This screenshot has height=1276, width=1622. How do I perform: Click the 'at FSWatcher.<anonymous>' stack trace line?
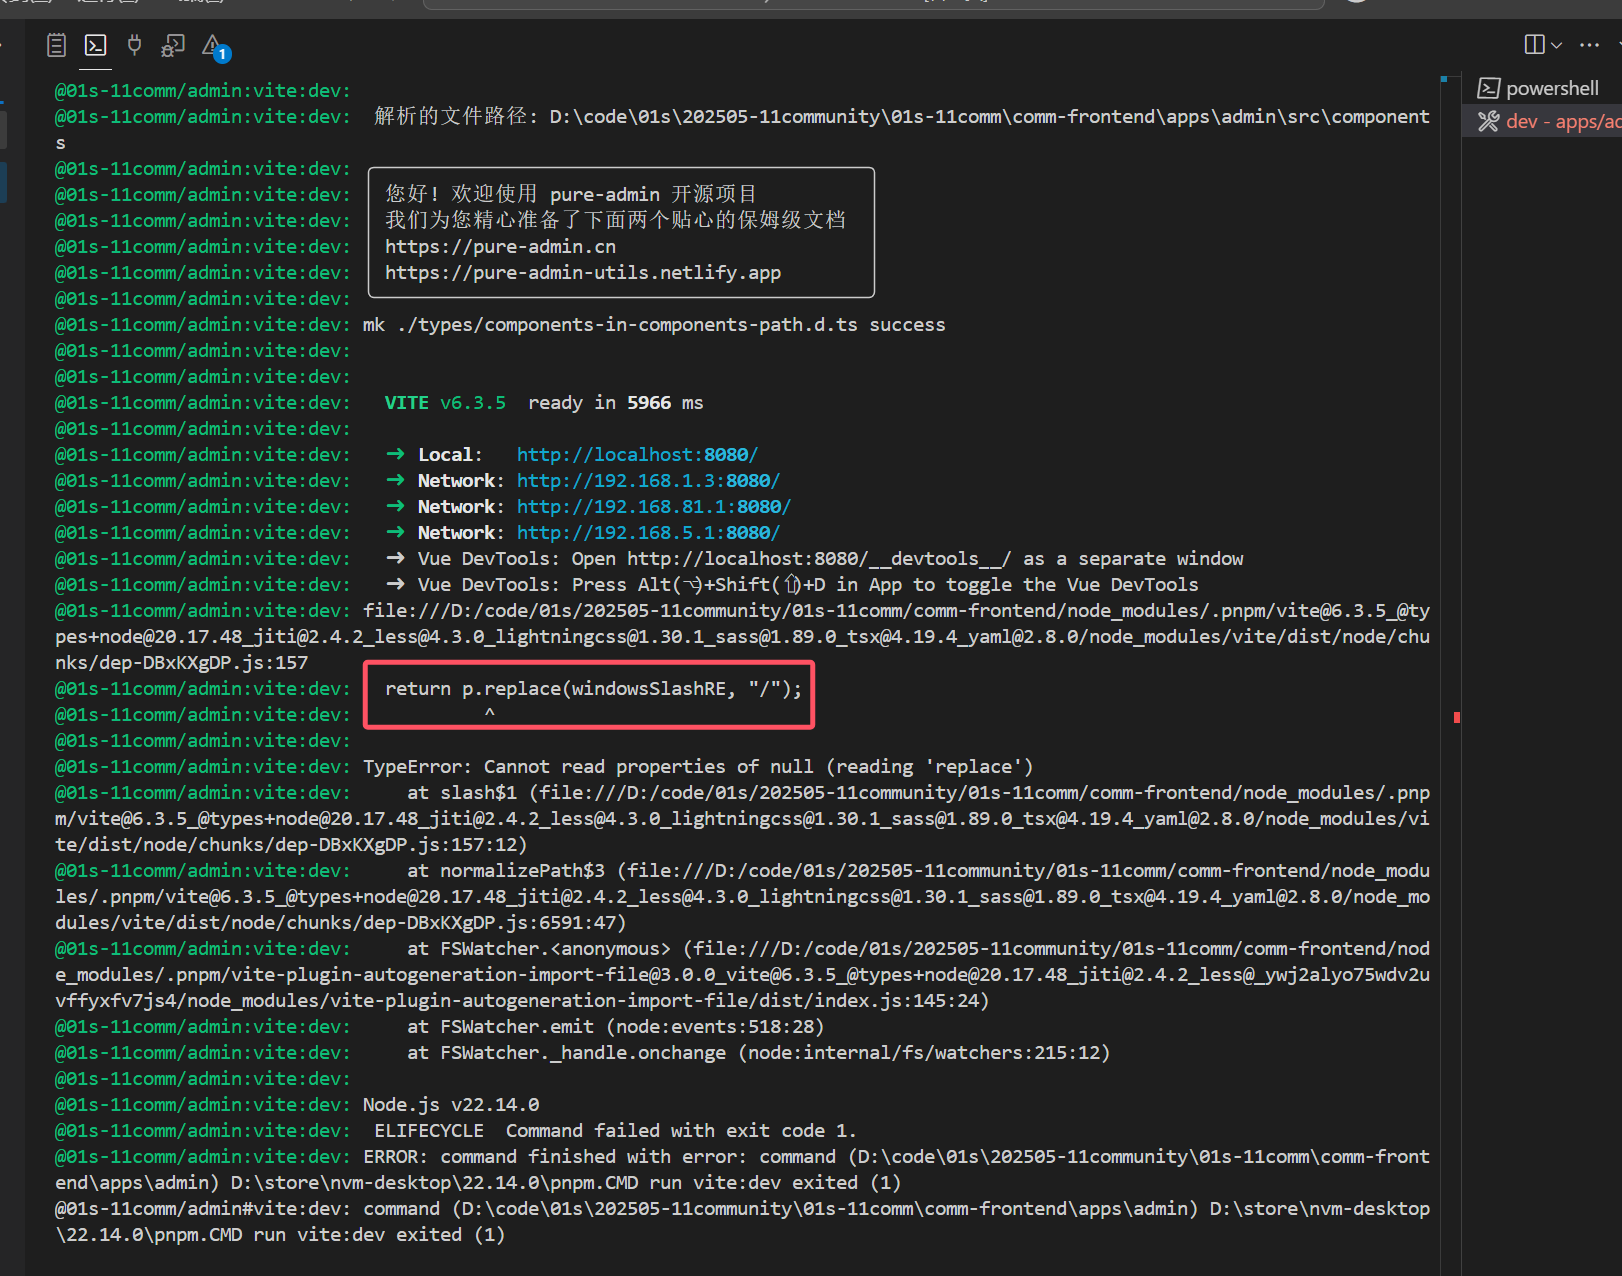[x=742, y=975]
